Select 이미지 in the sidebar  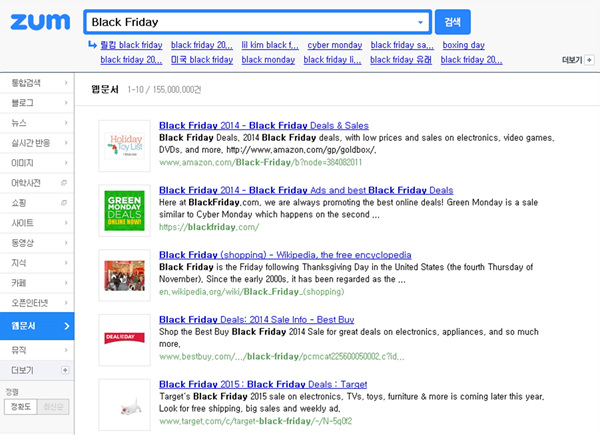(x=37, y=163)
